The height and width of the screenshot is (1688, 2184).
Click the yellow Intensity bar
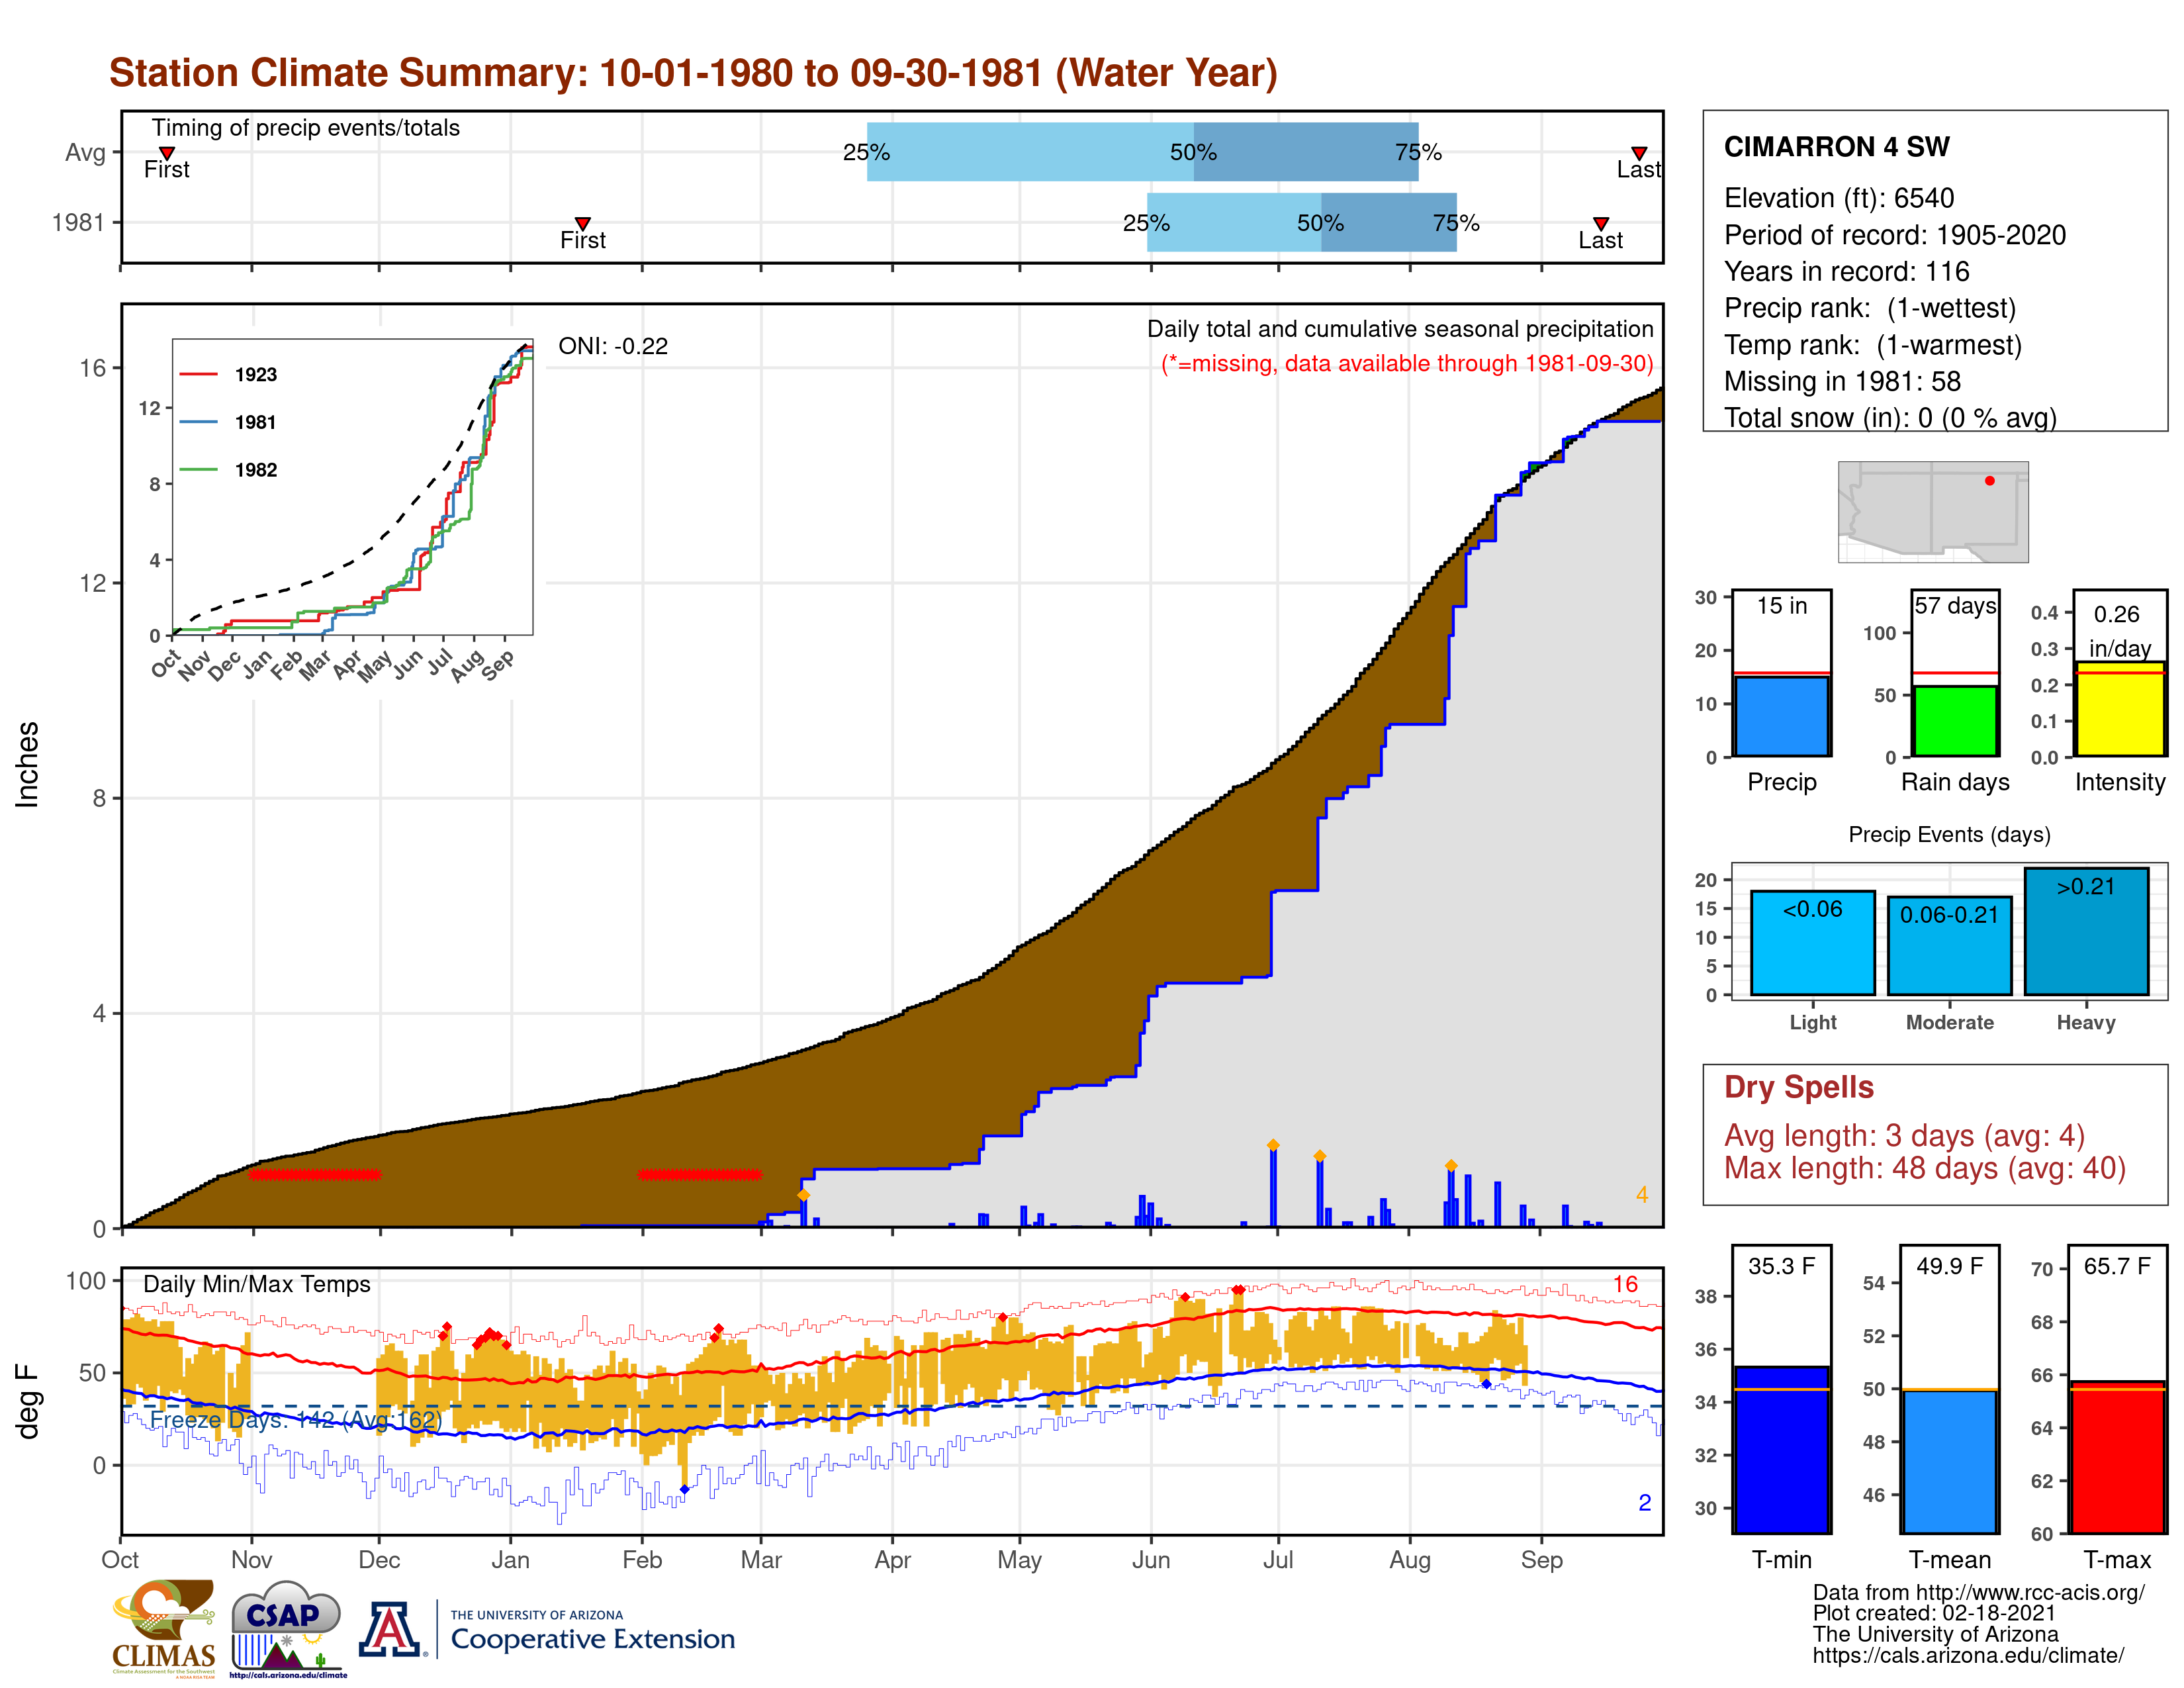click(x=2120, y=709)
